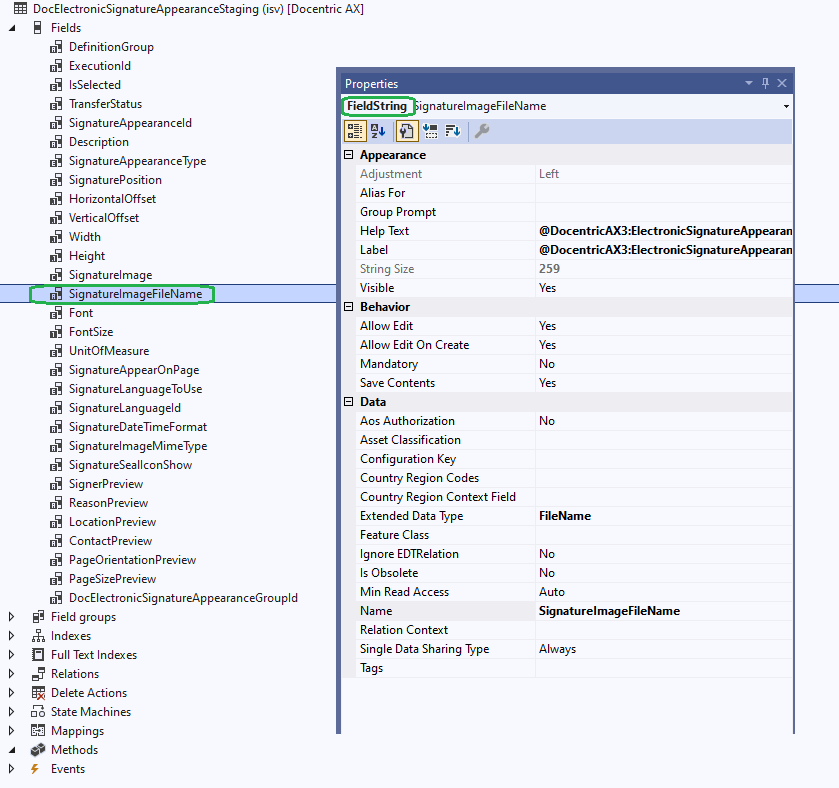Click the Delete Actions node icon
The height and width of the screenshot is (788, 839).
click(38, 693)
